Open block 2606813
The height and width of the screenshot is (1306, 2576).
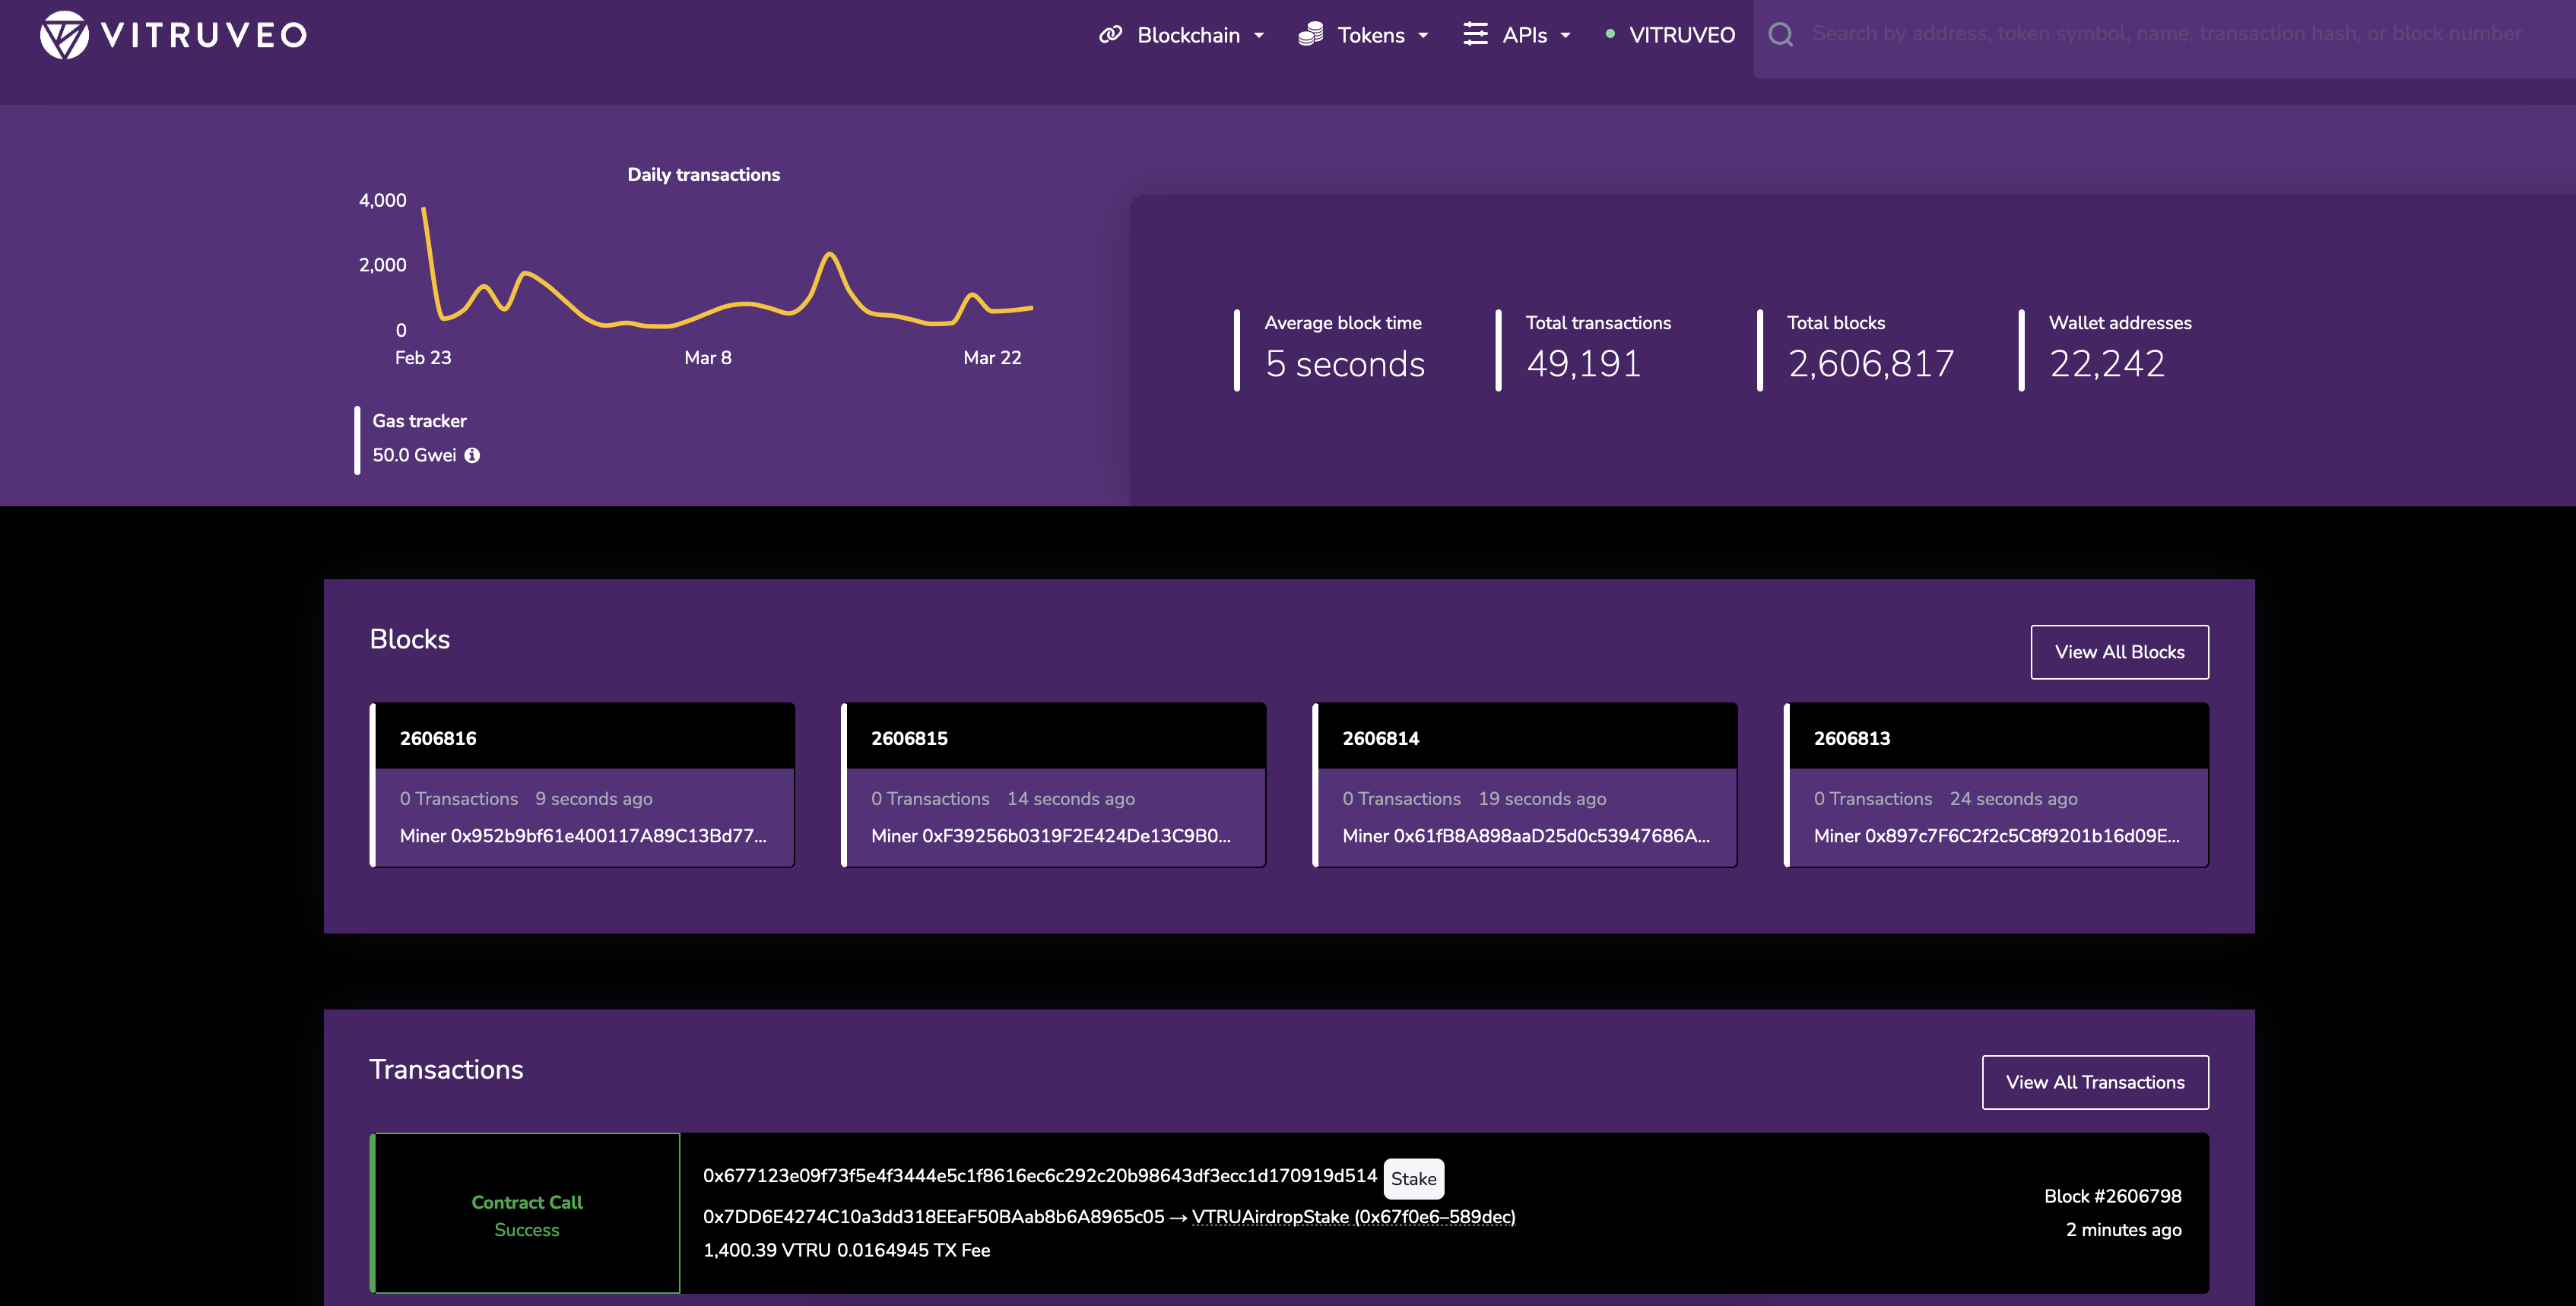tap(1852, 738)
